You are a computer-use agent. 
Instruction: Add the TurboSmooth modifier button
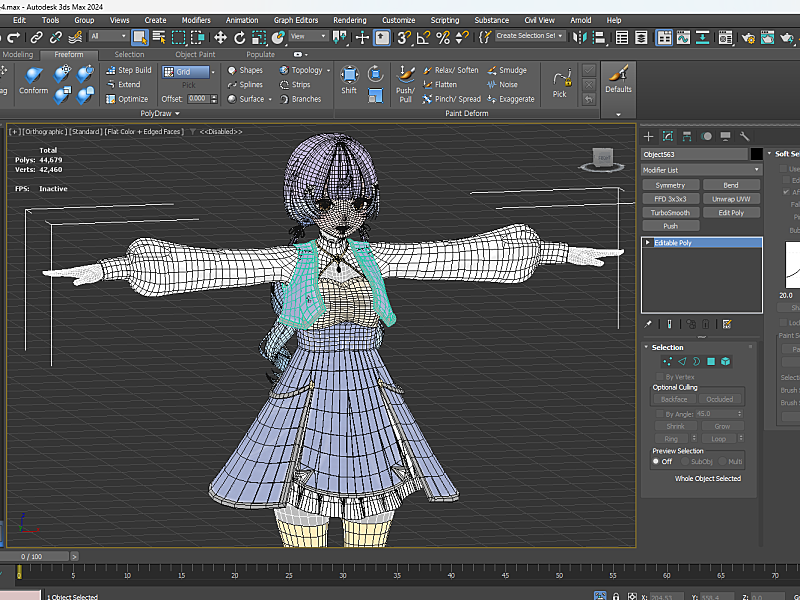pyautogui.click(x=670, y=213)
